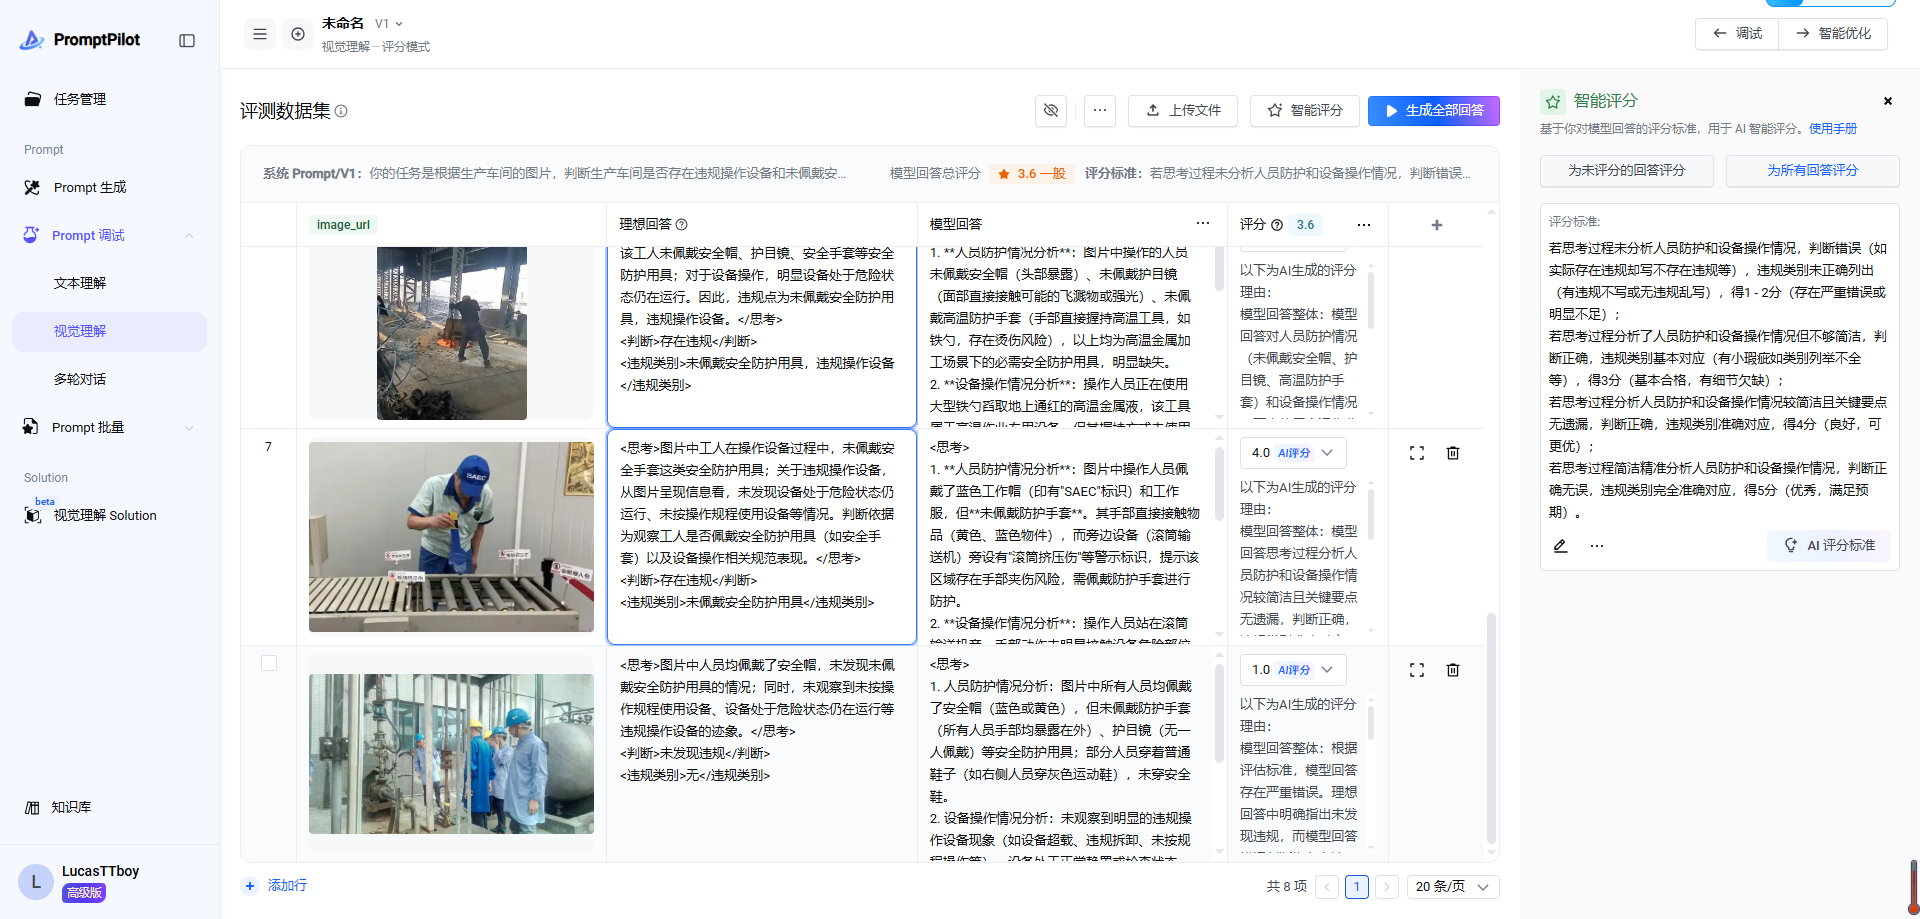Delete row 7 using the trash icon
Screen dimensions: 1920x919
click(1453, 453)
